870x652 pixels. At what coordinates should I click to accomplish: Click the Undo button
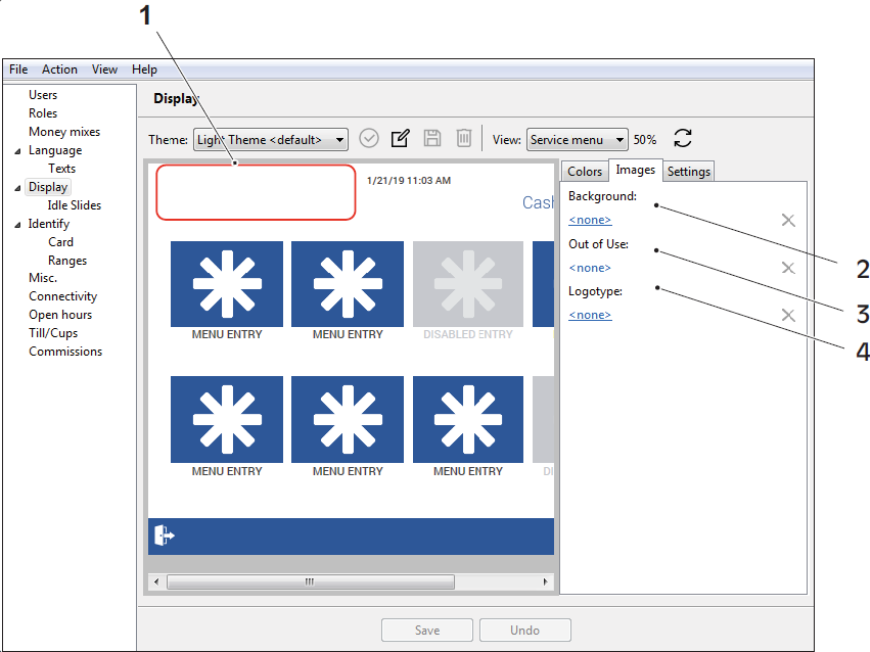click(525, 629)
